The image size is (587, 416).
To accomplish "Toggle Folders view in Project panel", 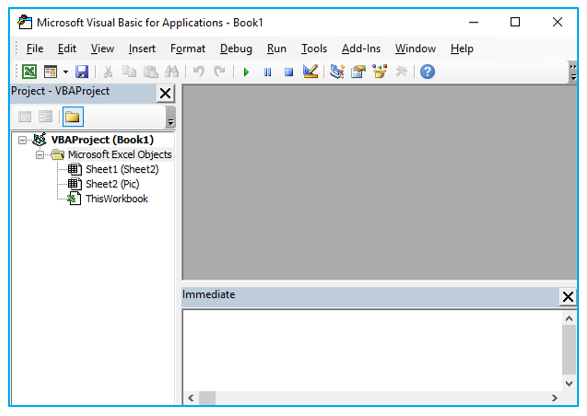I will click(73, 117).
